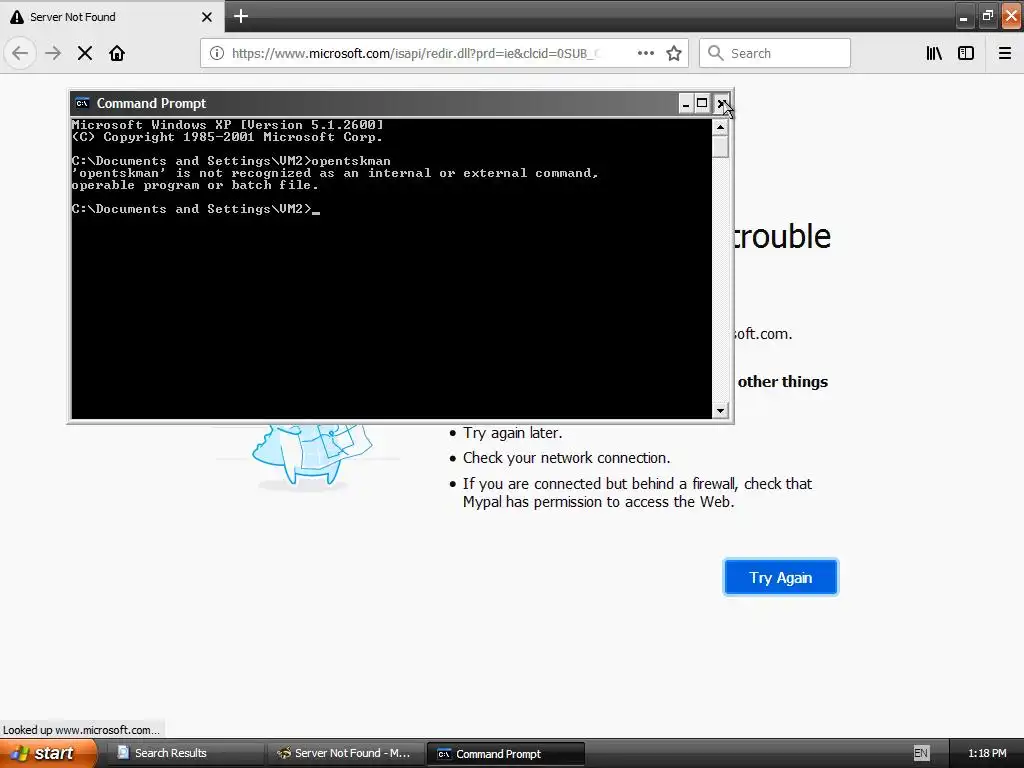Stop loading the page with X icon
The image size is (1024, 768).
(x=85, y=53)
